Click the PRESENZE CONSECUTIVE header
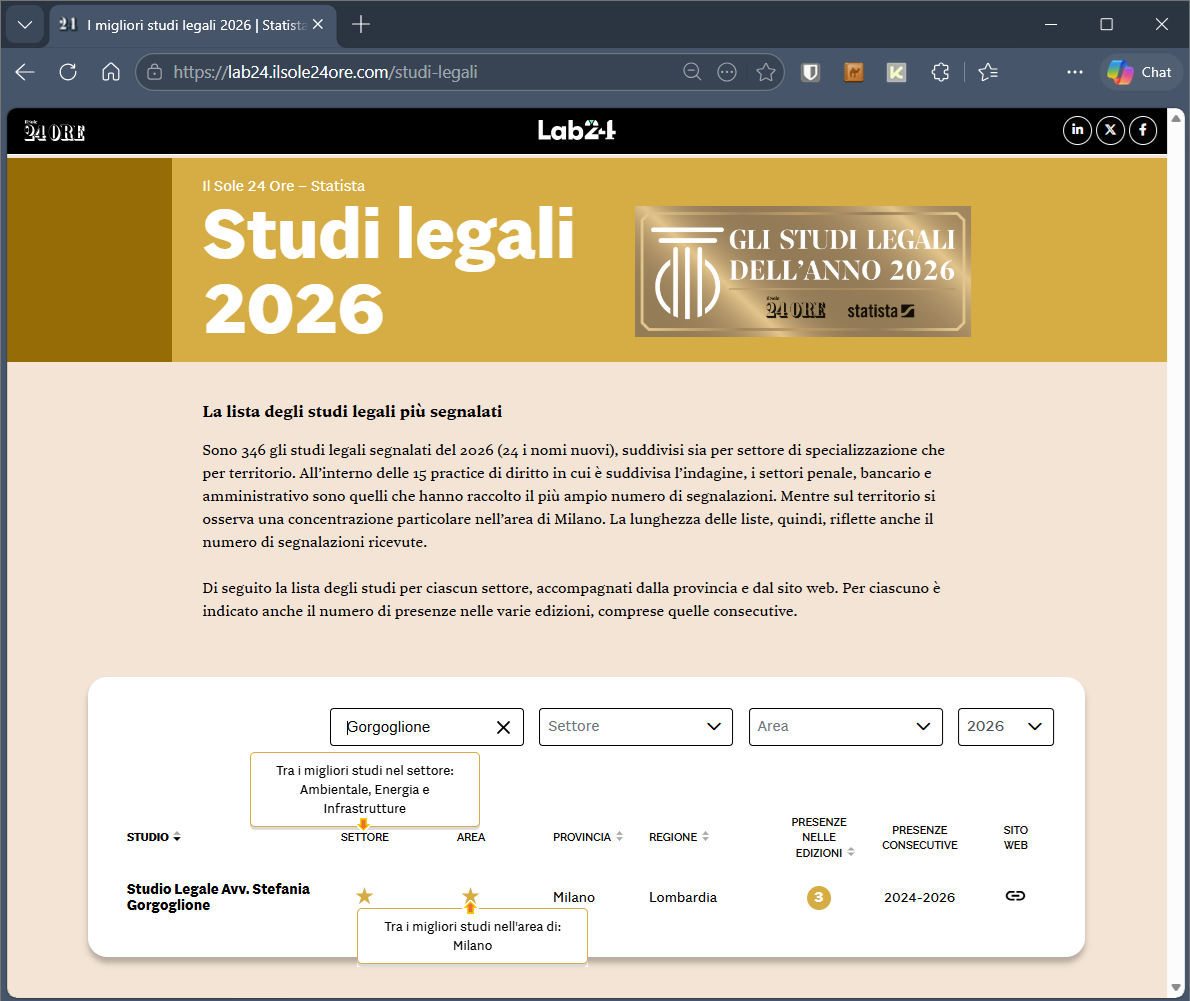1190x1001 pixels. click(x=919, y=838)
